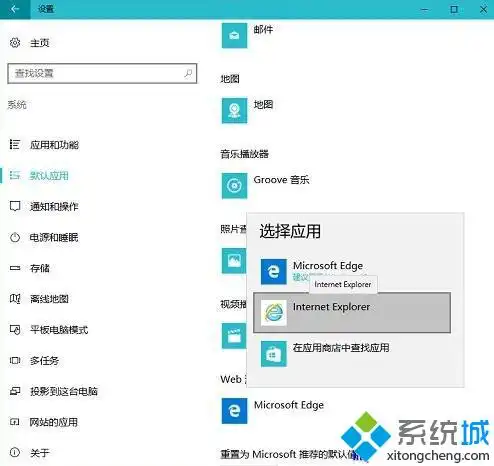
Task: Click 邮件 default app label
Action: coord(263,30)
